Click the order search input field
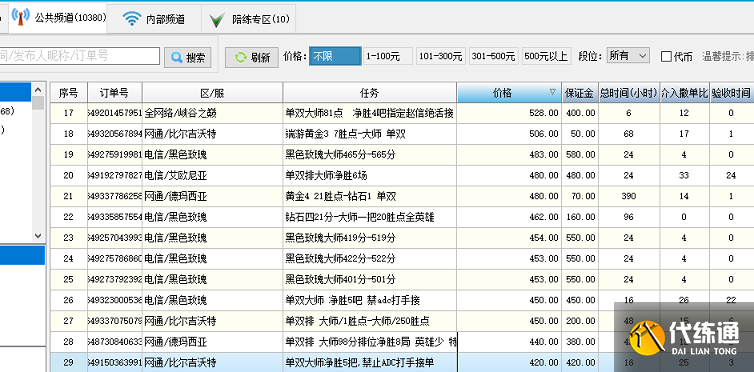This screenshot has height=372, width=754. click(x=79, y=56)
